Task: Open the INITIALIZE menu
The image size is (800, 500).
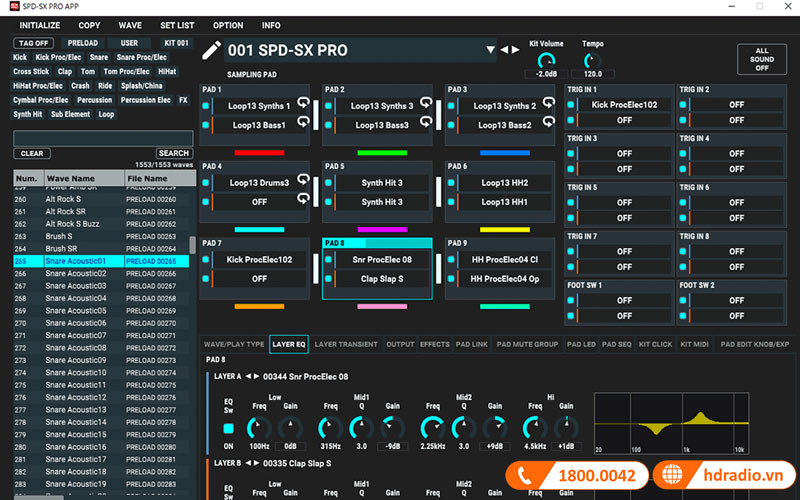Action: coord(40,26)
